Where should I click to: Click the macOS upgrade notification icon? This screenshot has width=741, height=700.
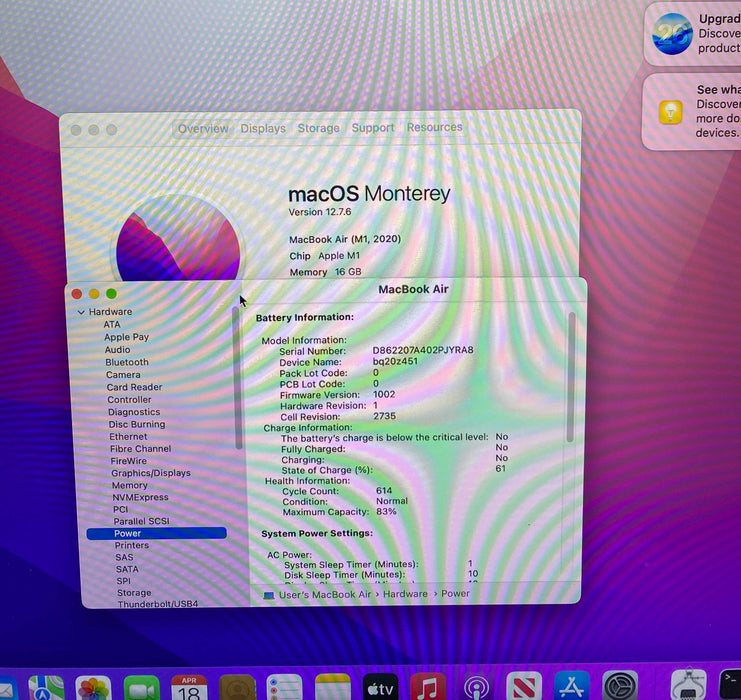tap(672, 34)
